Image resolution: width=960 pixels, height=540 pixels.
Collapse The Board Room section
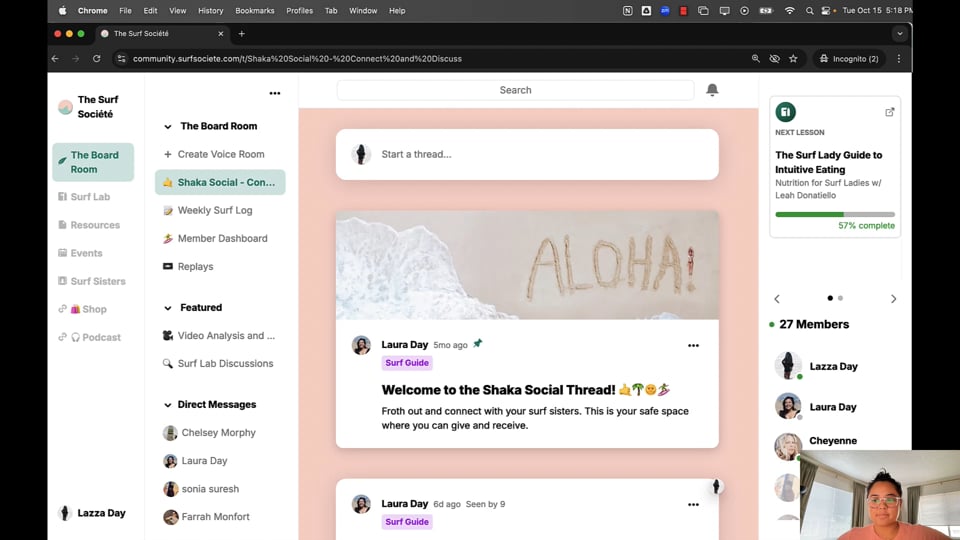click(168, 127)
